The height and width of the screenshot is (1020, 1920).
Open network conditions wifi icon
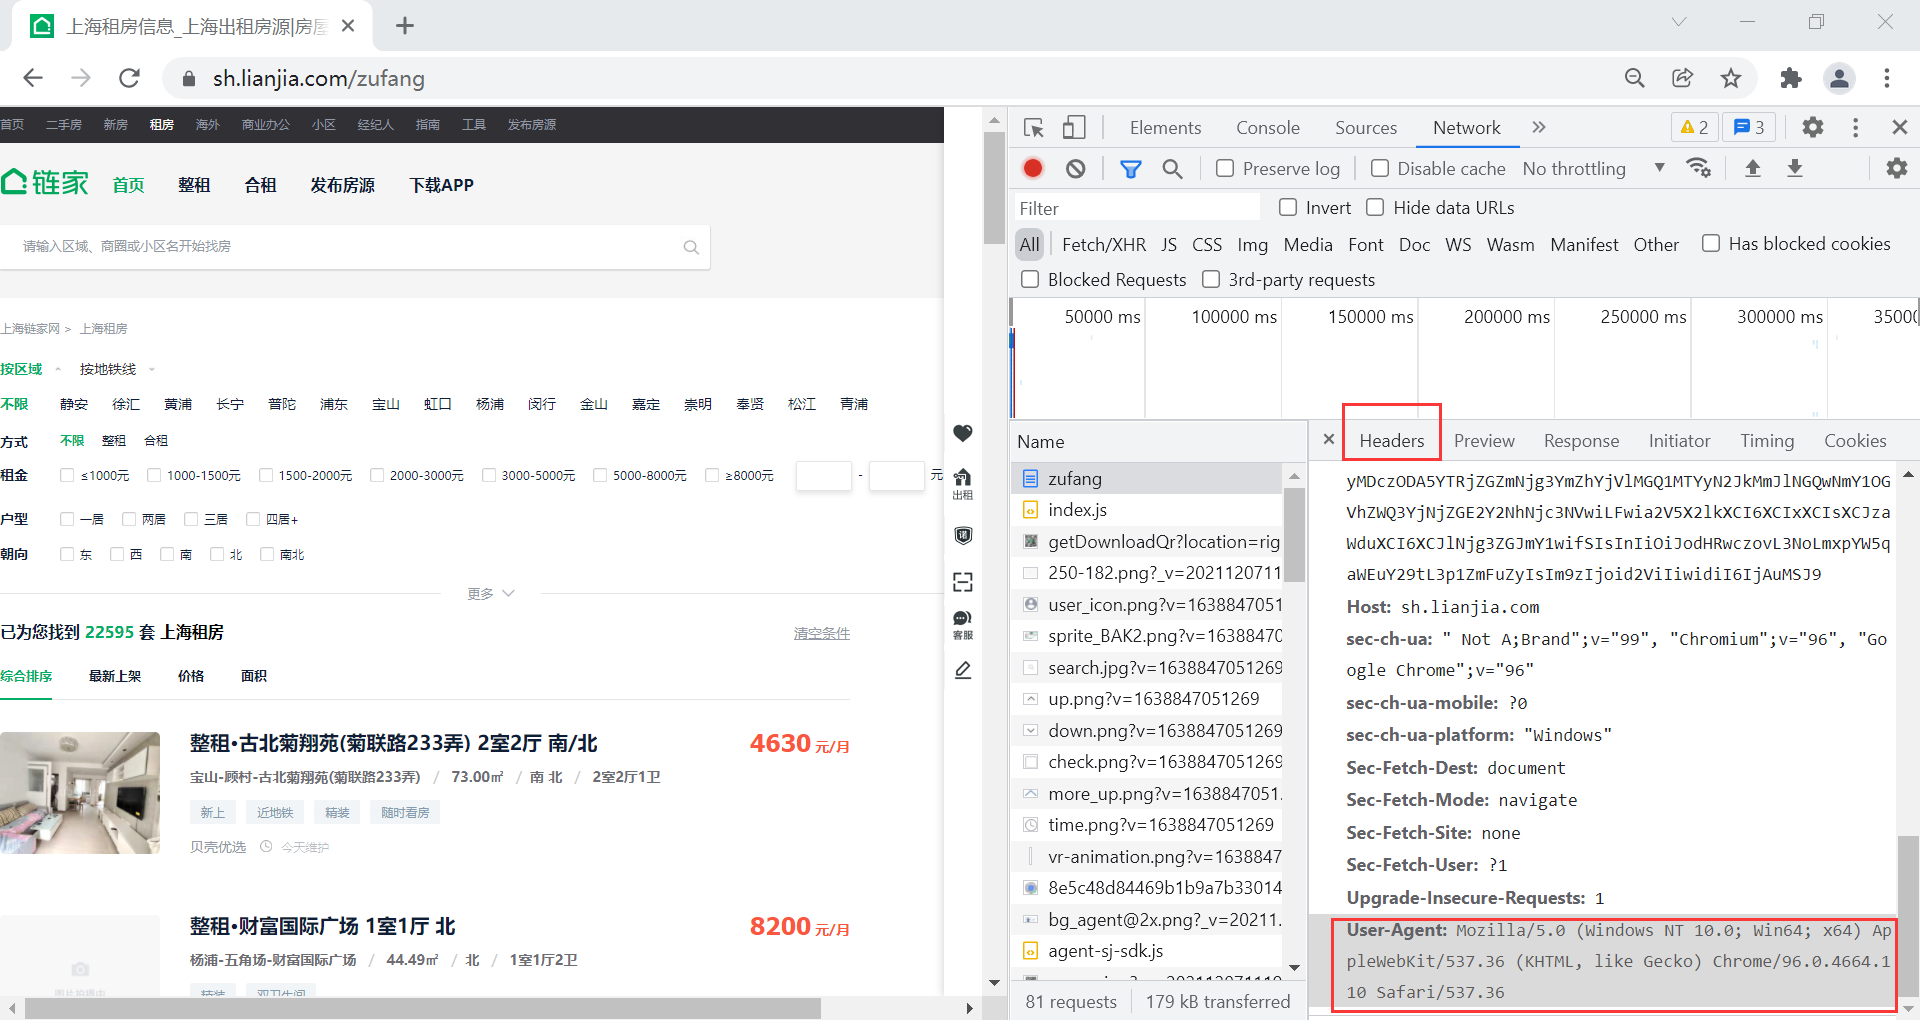coord(1698,168)
